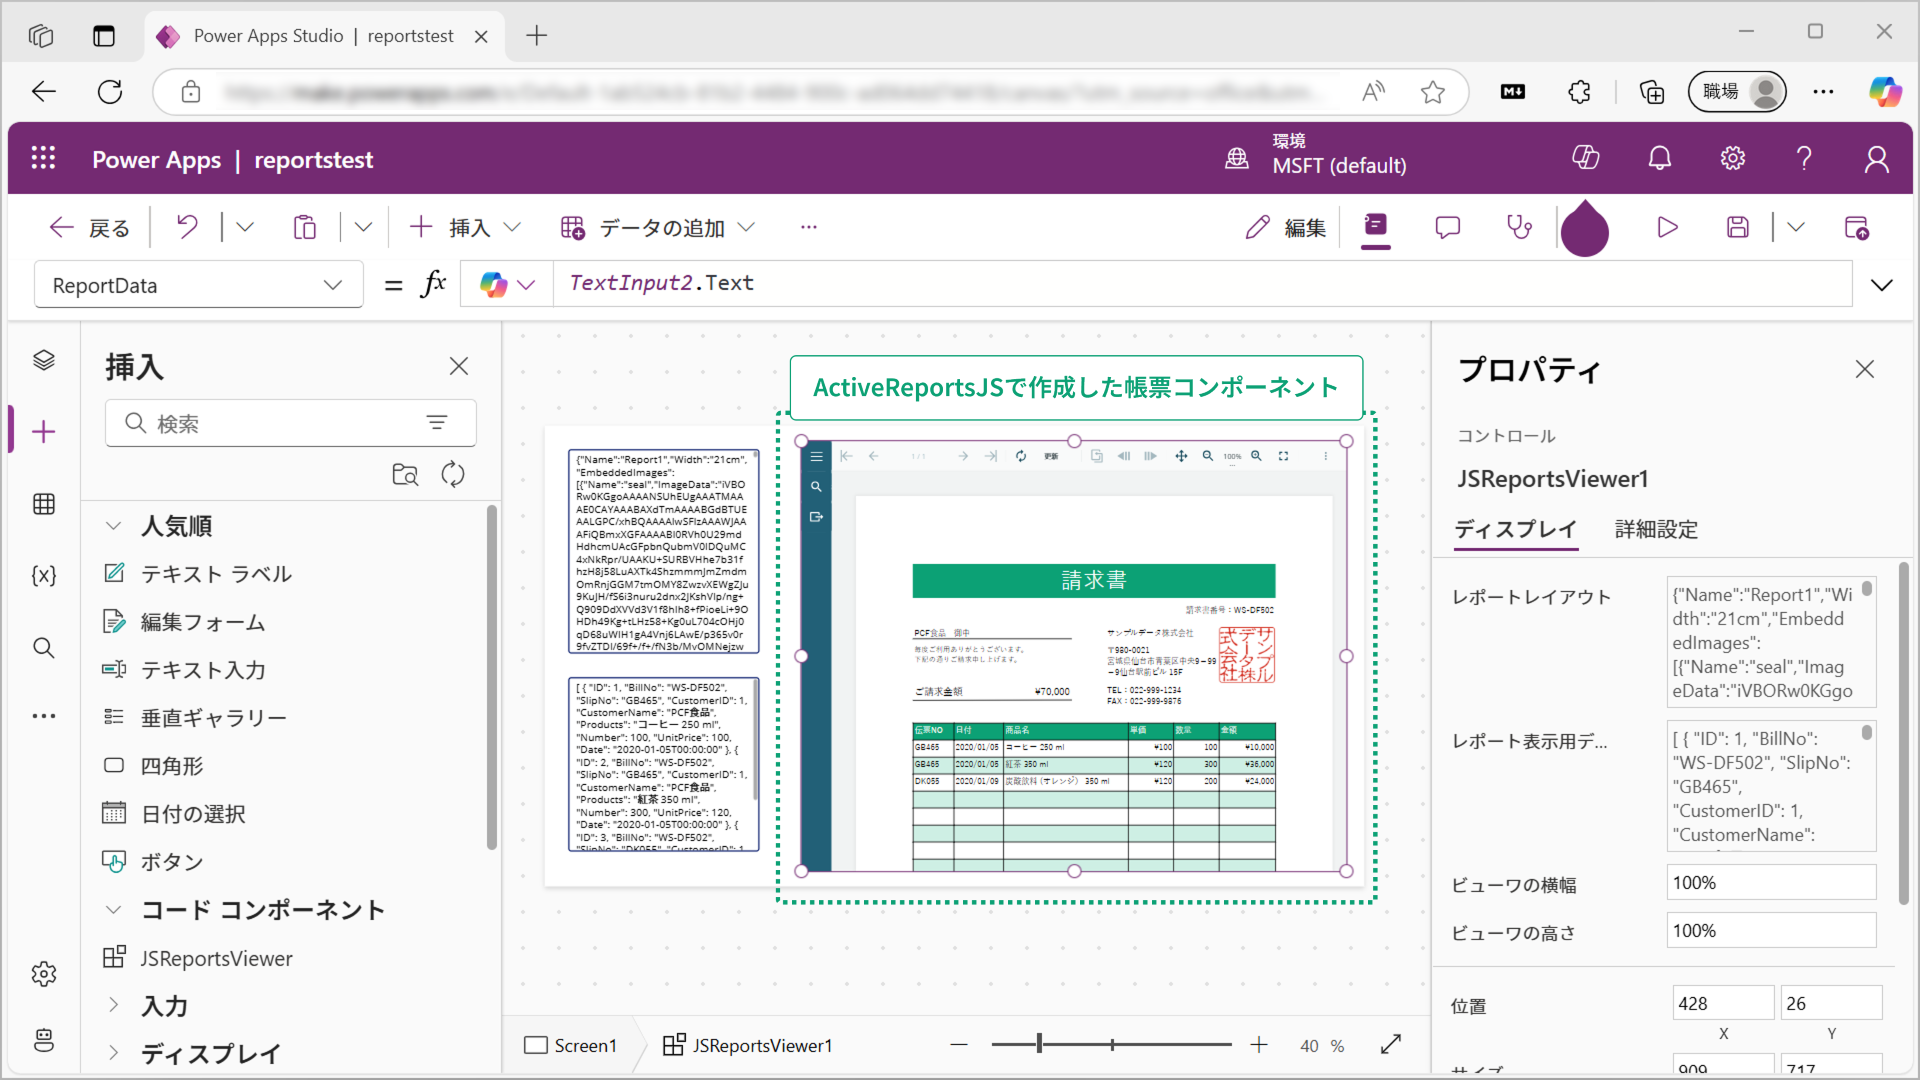Click the Publish icon in toolbar
This screenshot has height=1080, width=1920.
point(1857,228)
